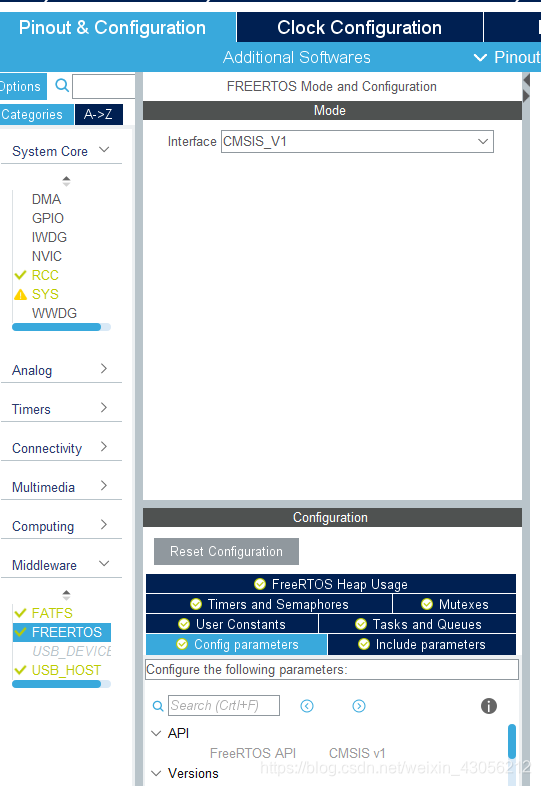
Task: Select DMA in System Core
Action: point(47,199)
